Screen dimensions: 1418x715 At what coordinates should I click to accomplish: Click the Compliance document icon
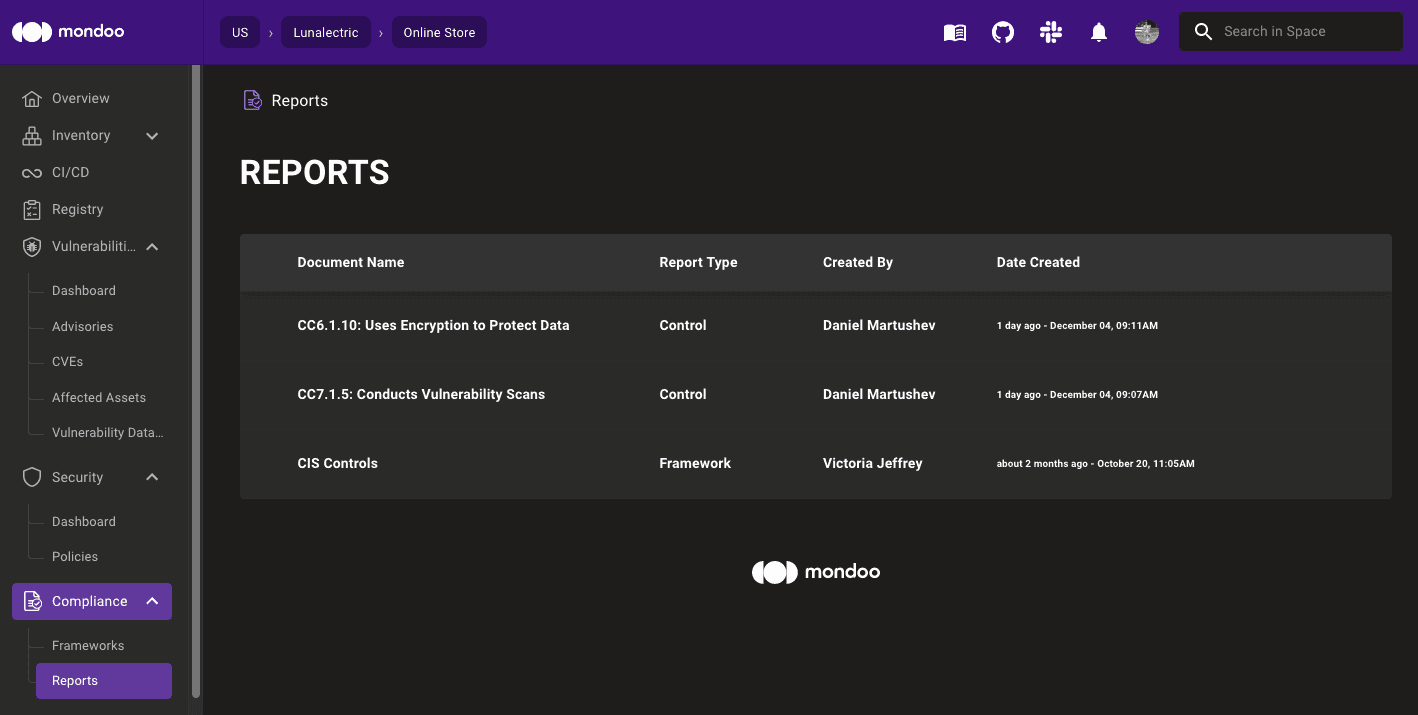pos(31,601)
